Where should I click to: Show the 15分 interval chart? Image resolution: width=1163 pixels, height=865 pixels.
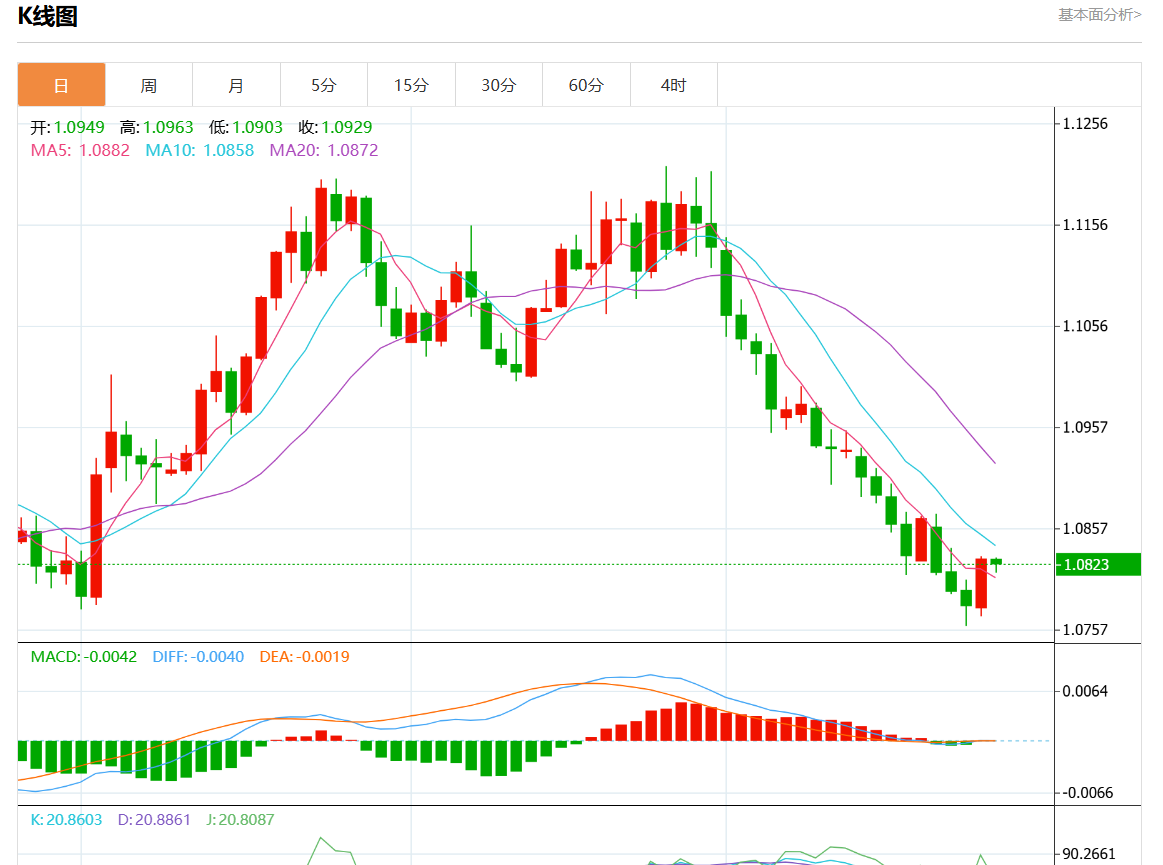point(411,85)
